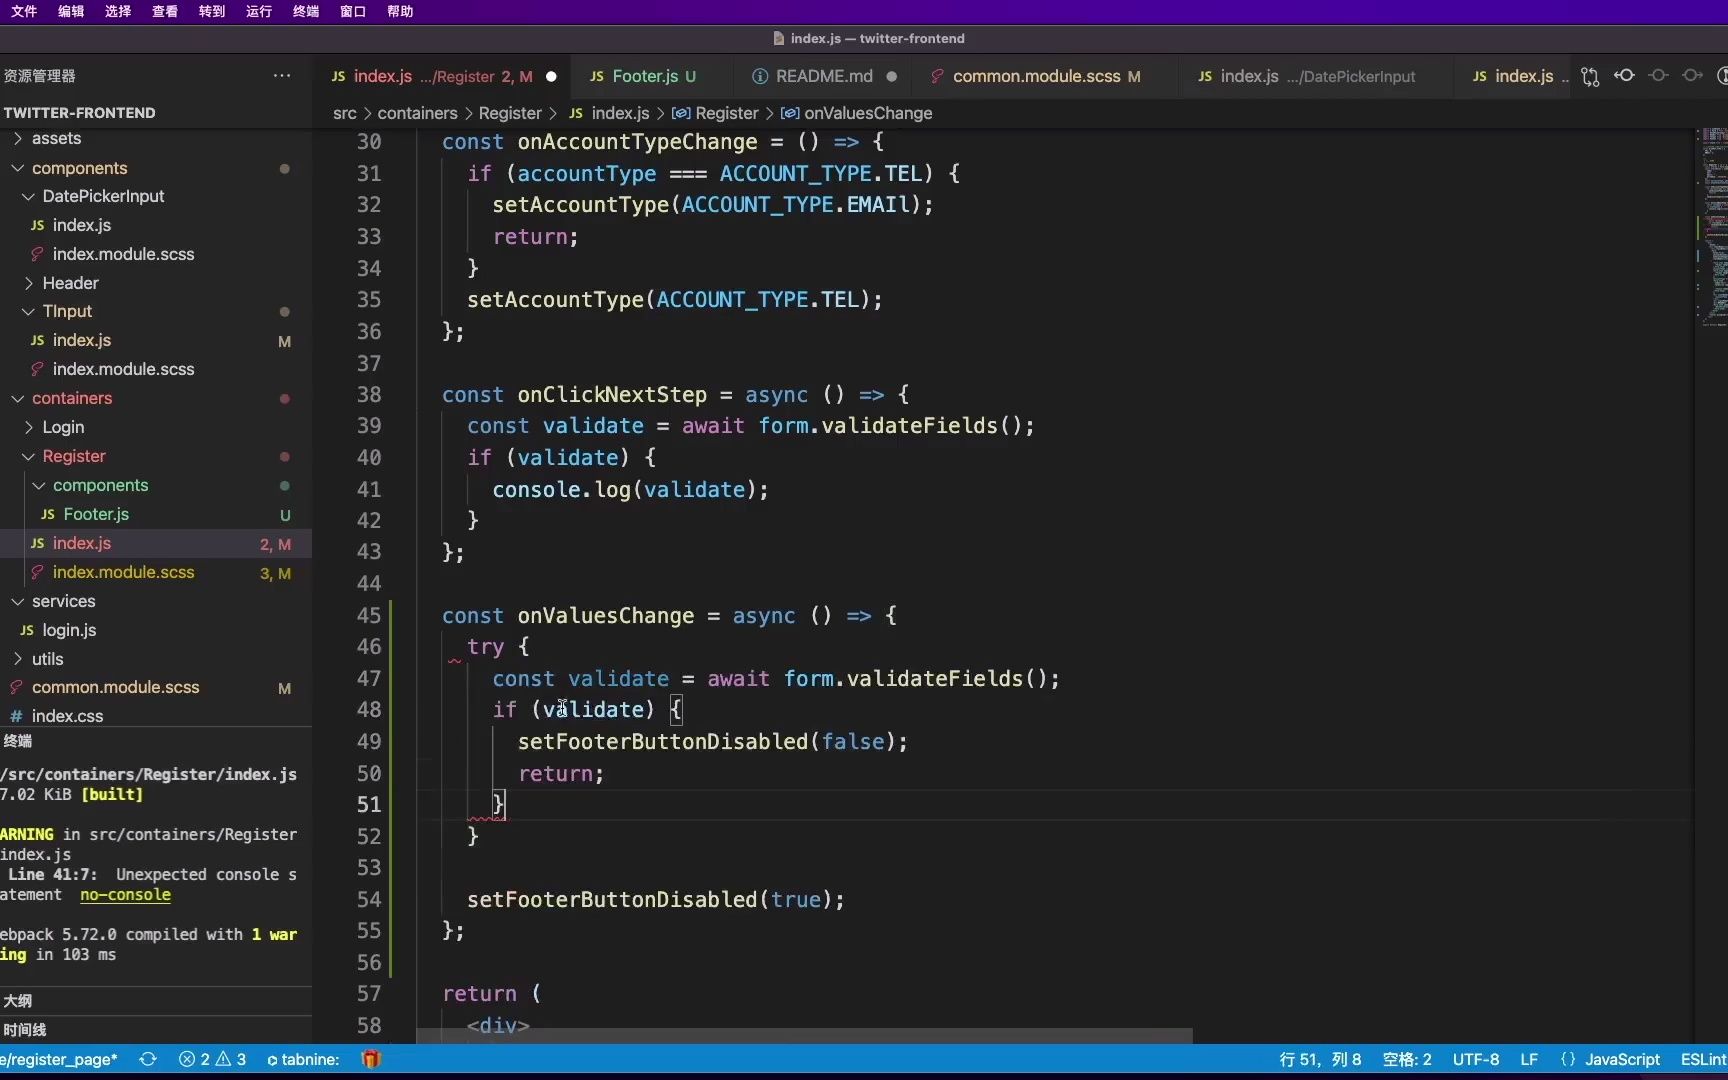Click the middle disabled change-navigation icon in editor toolbar

coord(1659,76)
